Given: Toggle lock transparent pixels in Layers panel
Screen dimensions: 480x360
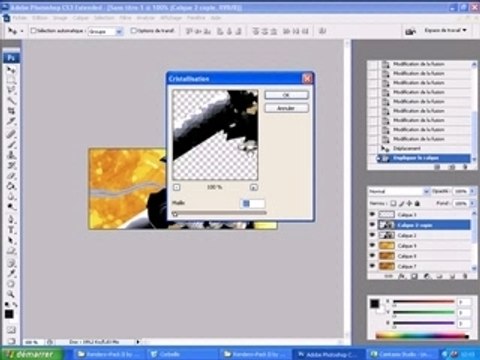Looking at the screenshot, I should [393, 203].
